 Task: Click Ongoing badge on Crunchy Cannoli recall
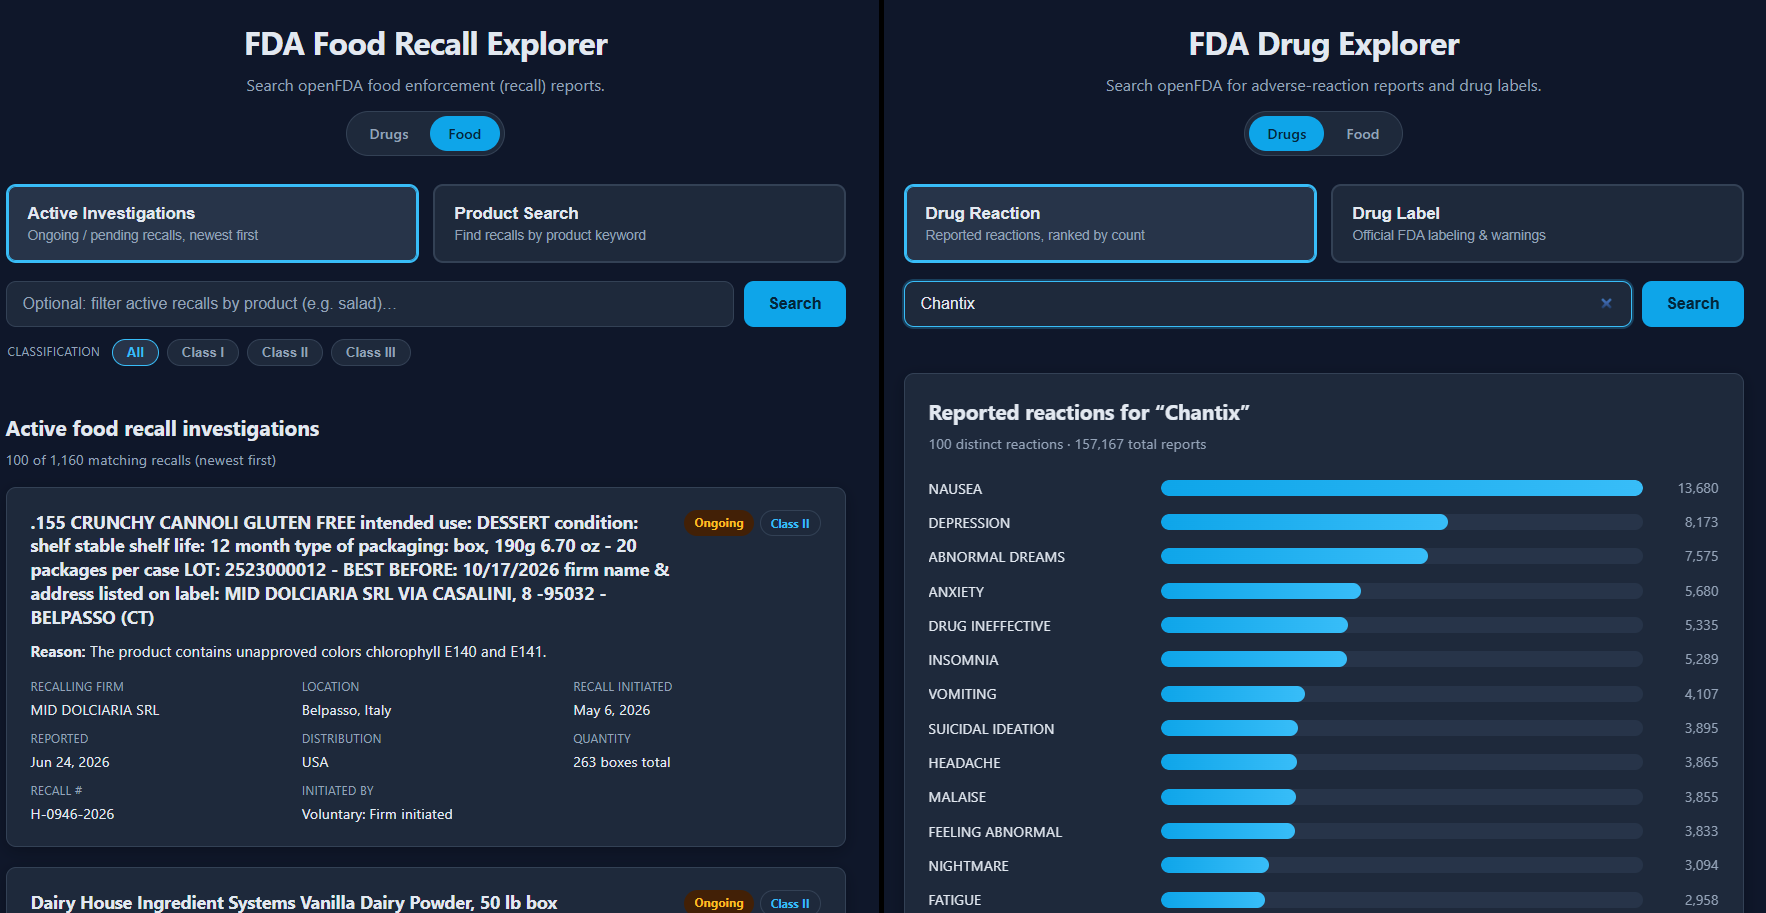(719, 523)
